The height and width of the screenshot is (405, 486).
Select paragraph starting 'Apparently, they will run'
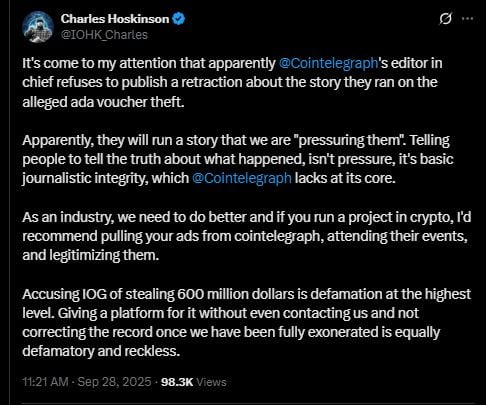[x=238, y=159]
